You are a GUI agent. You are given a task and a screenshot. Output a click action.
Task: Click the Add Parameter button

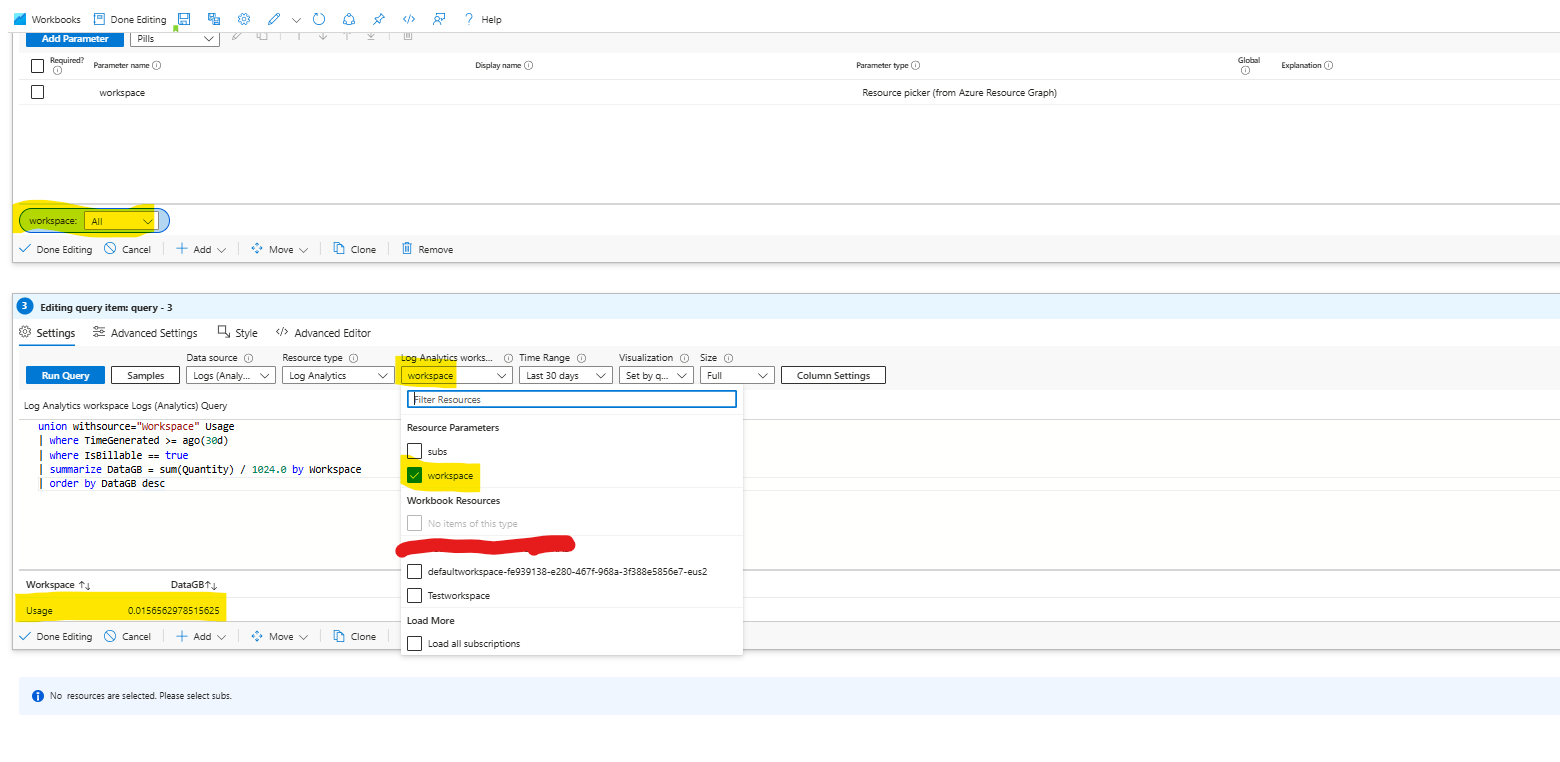coord(74,38)
